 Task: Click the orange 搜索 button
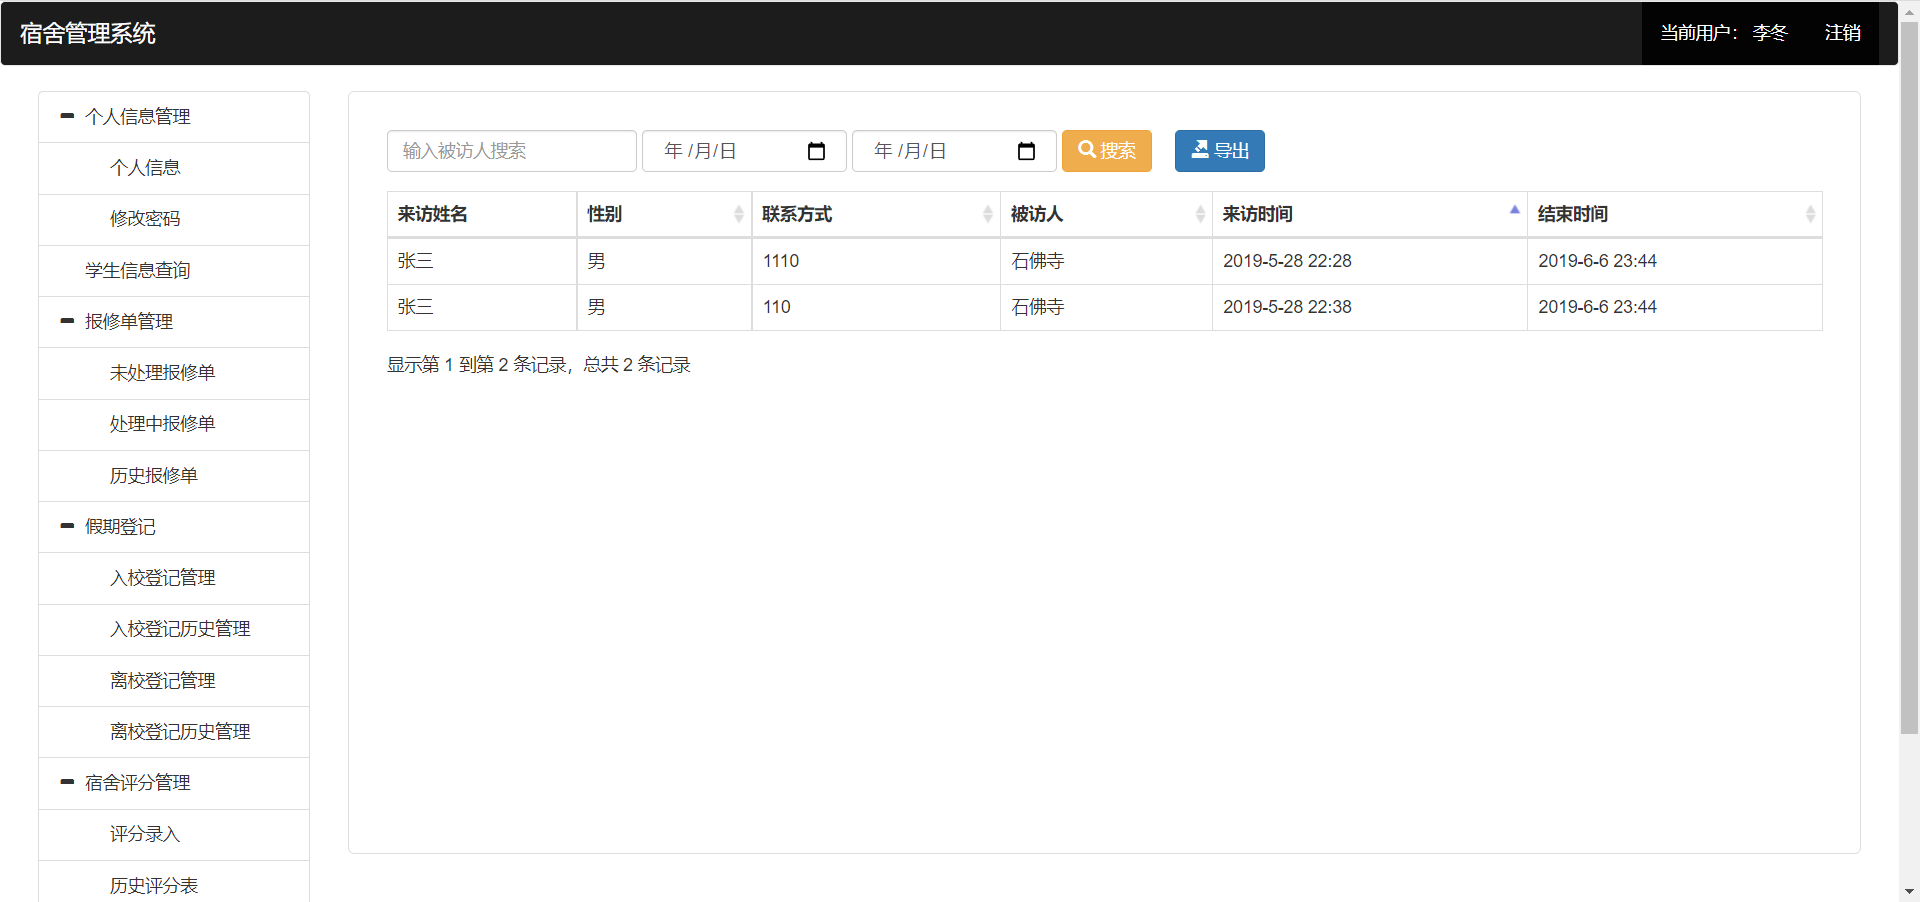tap(1107, 151)
